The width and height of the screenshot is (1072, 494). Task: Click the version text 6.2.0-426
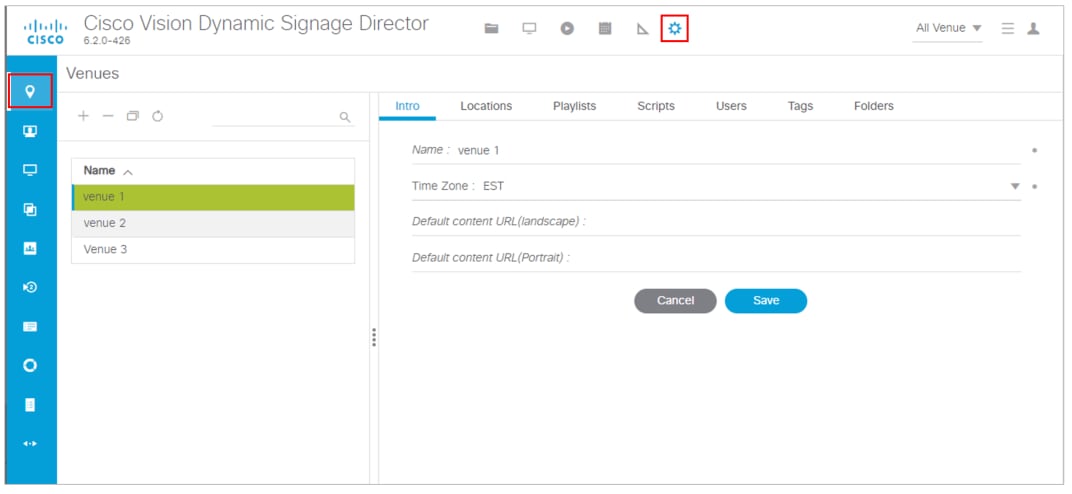(x=107, y=41)
